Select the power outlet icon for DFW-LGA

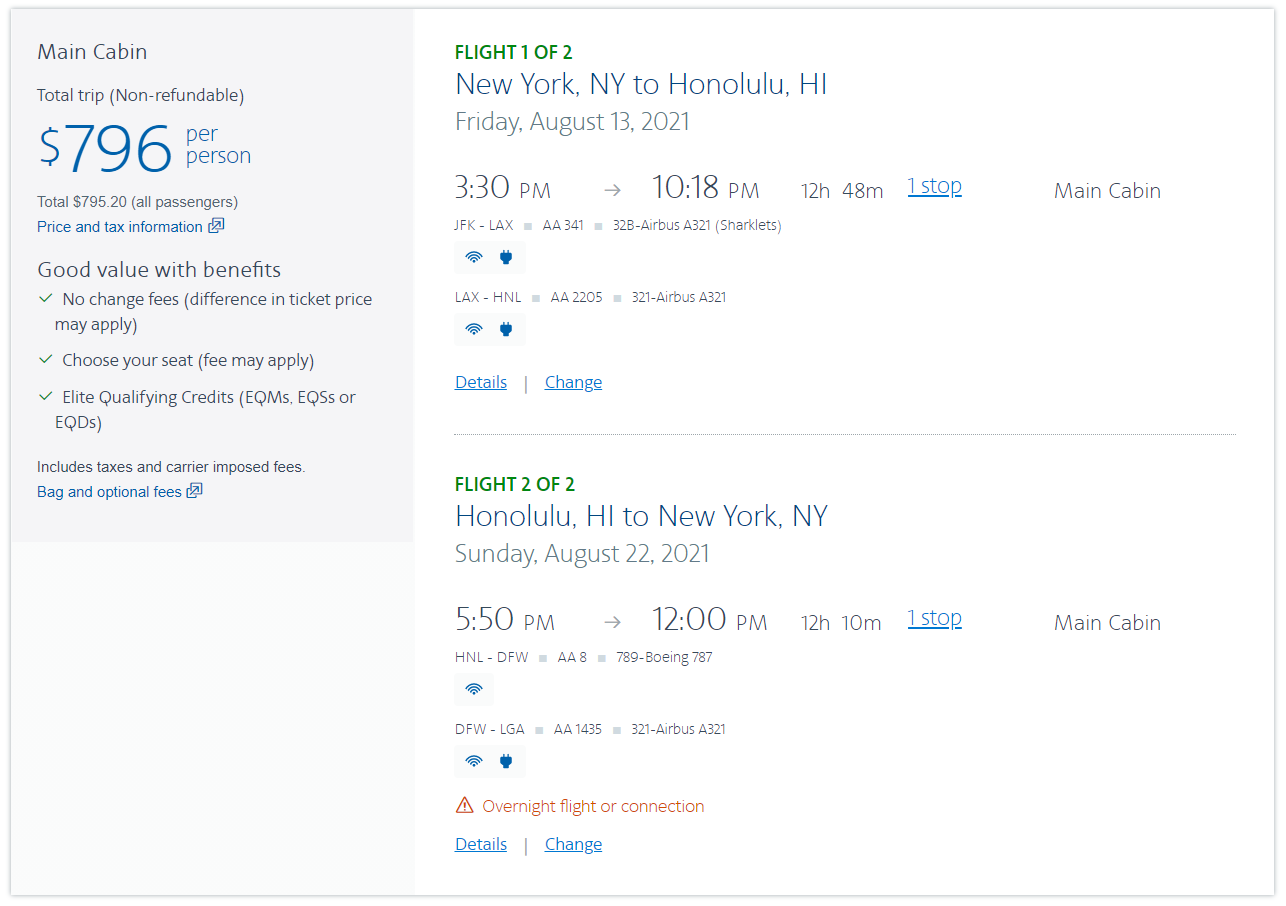coord(505,761)
